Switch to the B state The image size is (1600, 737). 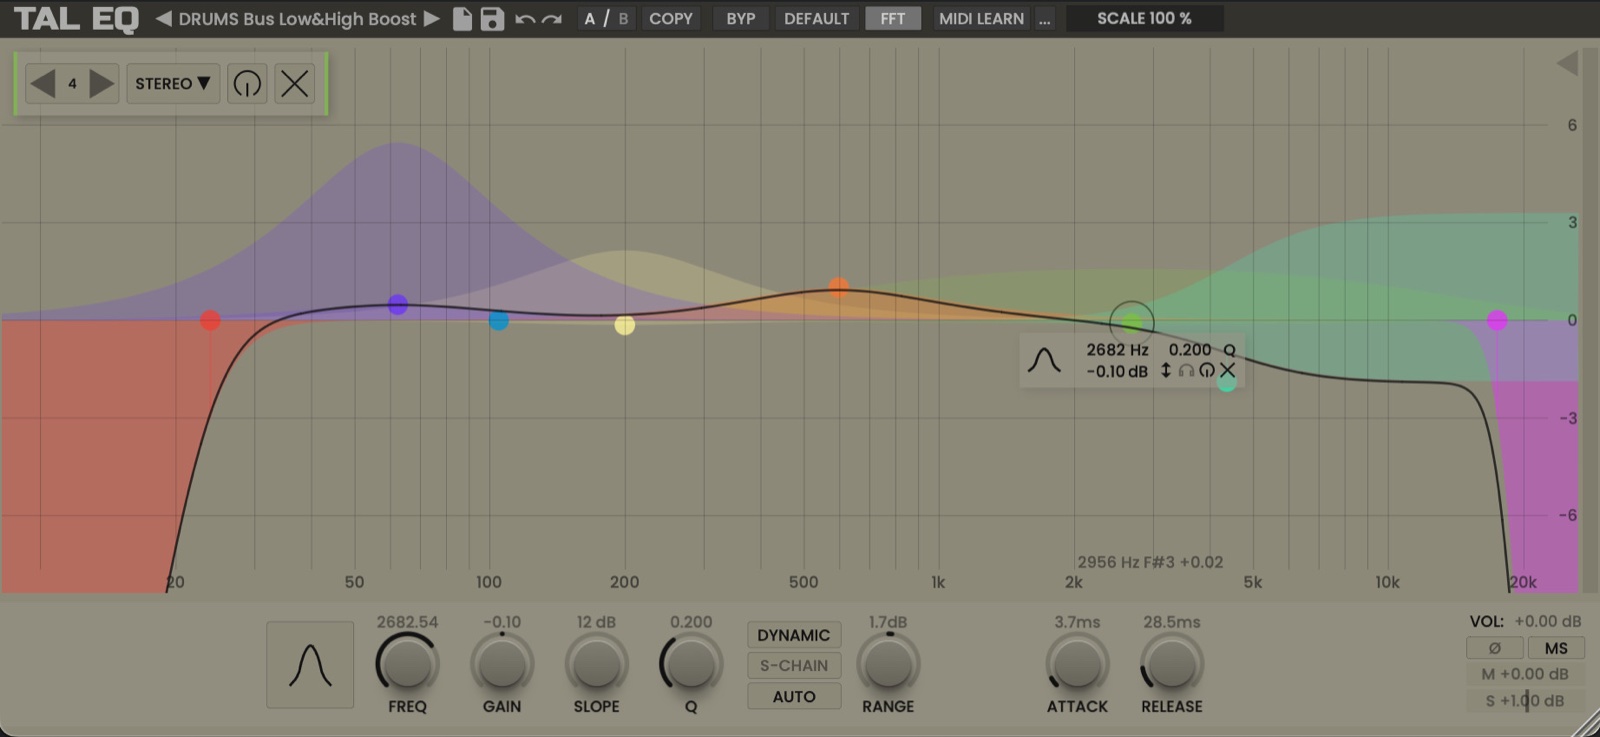(624, 19)
